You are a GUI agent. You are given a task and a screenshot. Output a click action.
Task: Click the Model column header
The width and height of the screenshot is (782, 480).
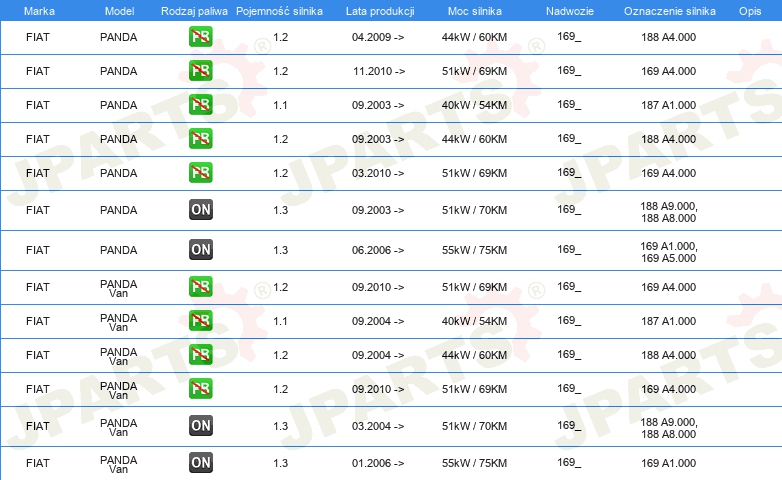(x=119, y=11)
